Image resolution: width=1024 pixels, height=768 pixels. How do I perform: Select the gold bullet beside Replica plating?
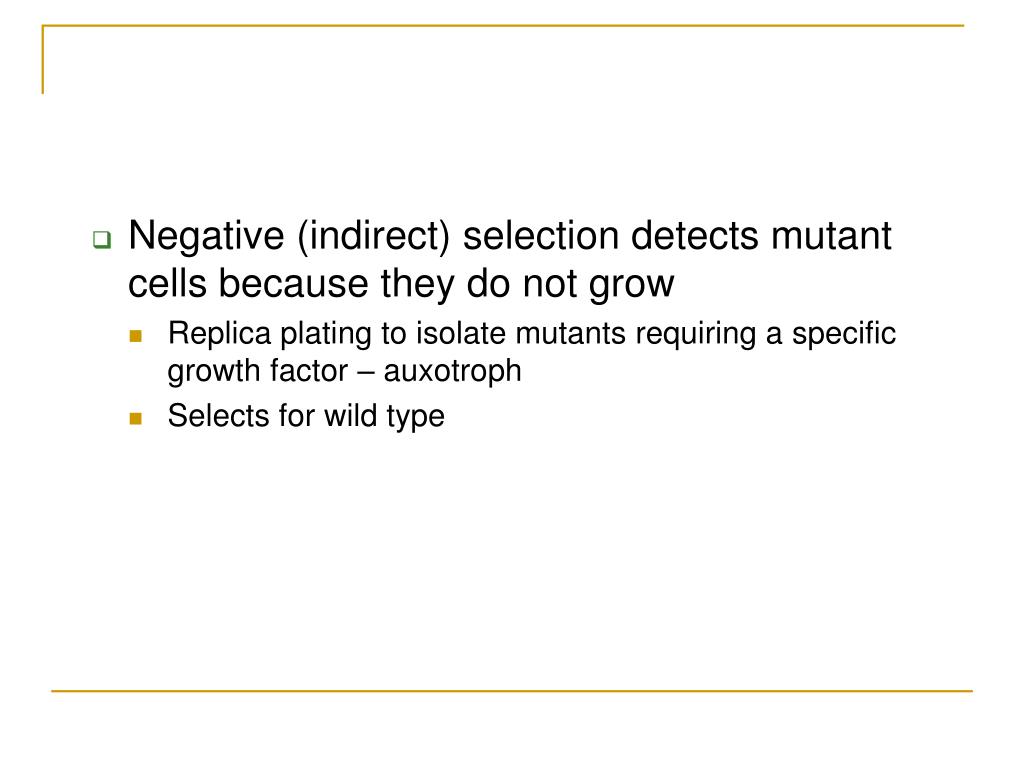coord(136,336)
